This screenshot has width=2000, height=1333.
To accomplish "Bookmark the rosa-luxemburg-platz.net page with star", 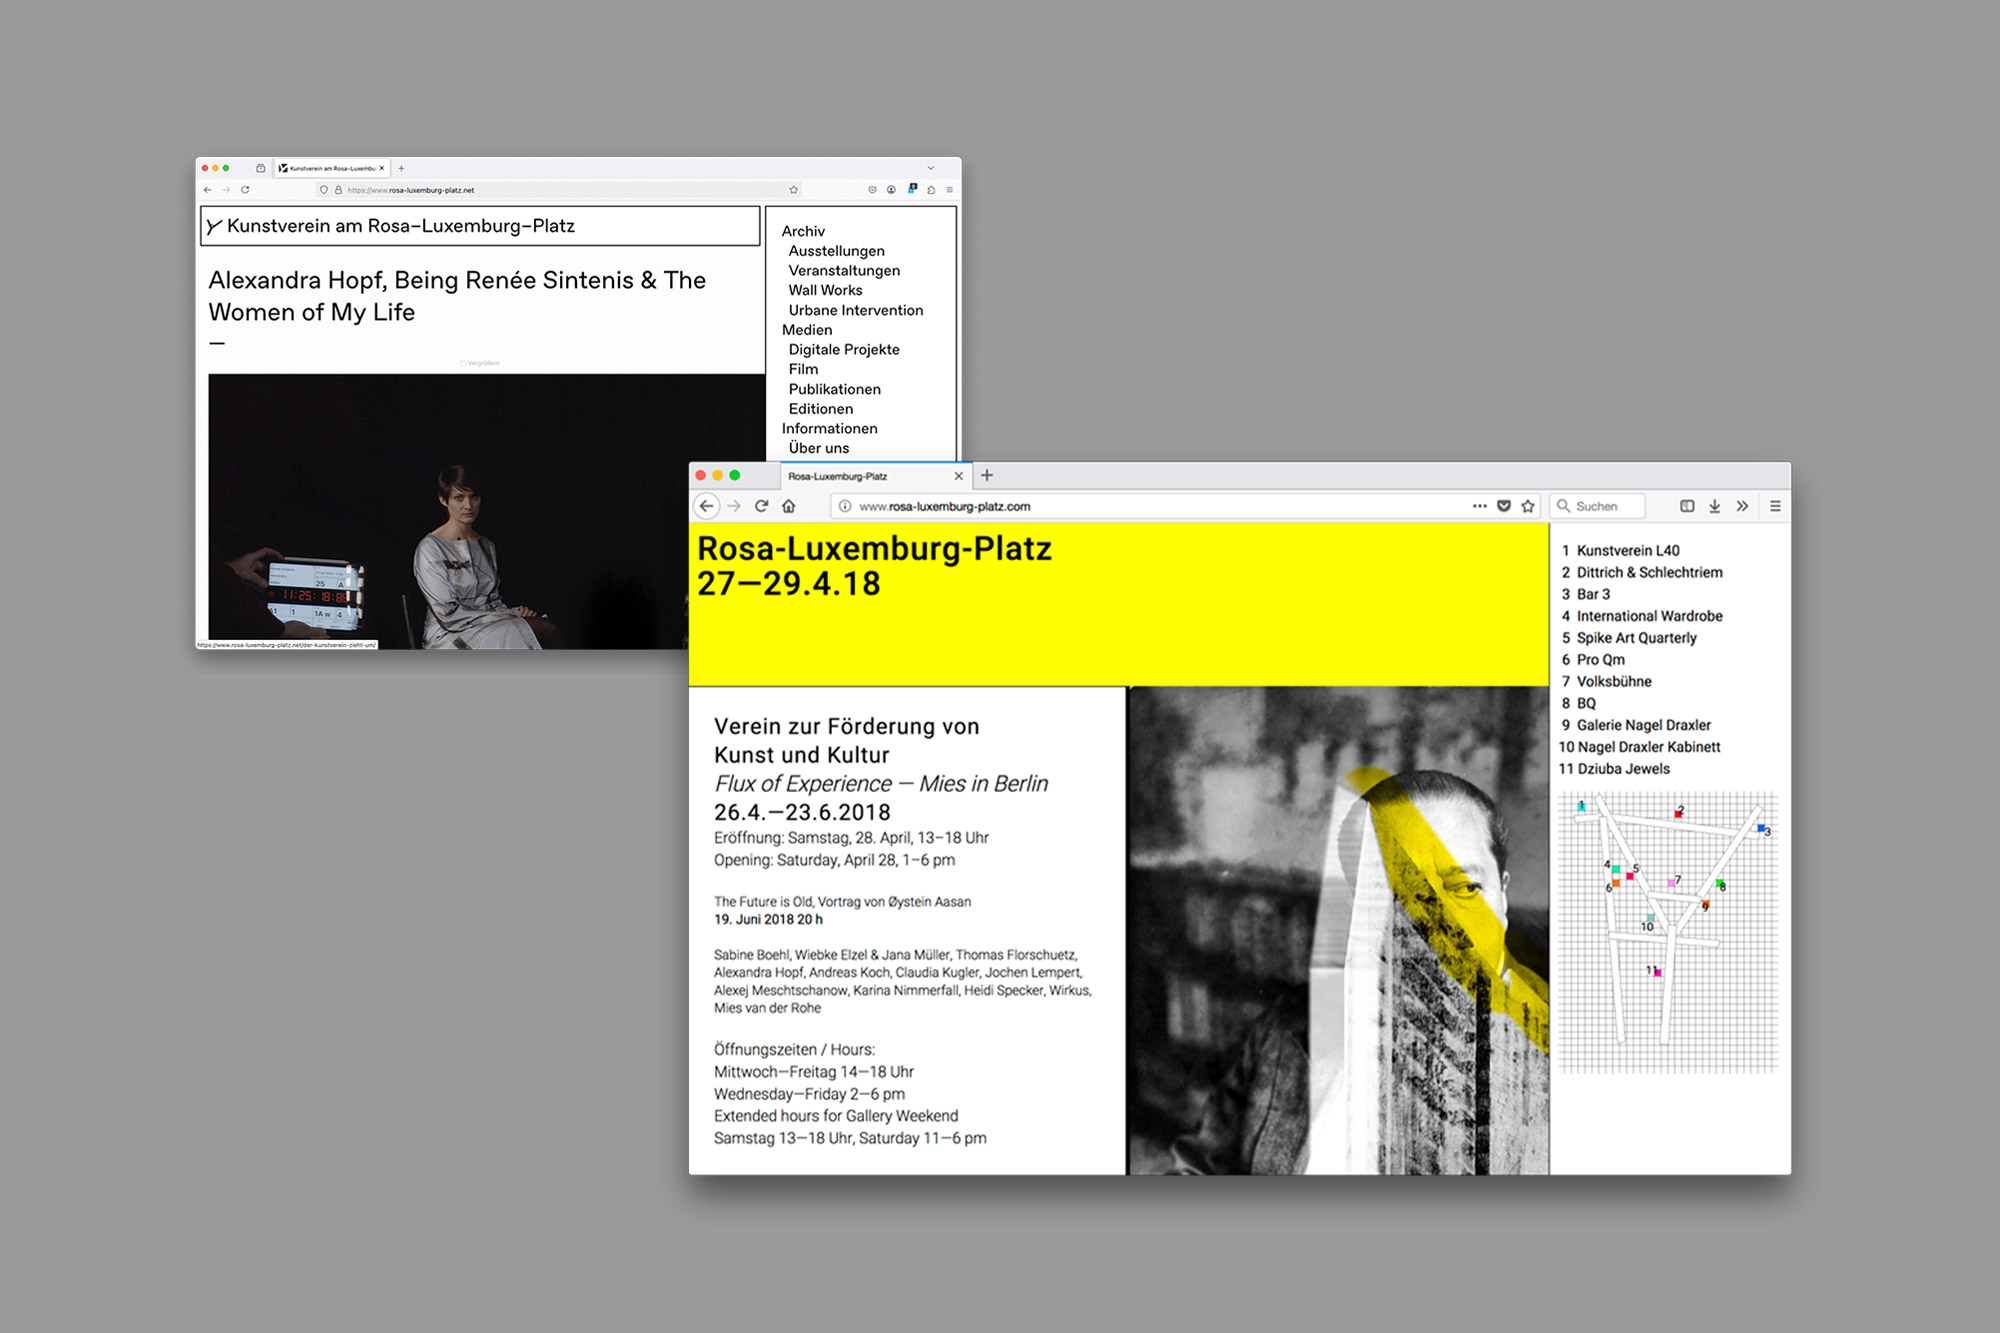I will pyautogui.click(x=794, y=190).
